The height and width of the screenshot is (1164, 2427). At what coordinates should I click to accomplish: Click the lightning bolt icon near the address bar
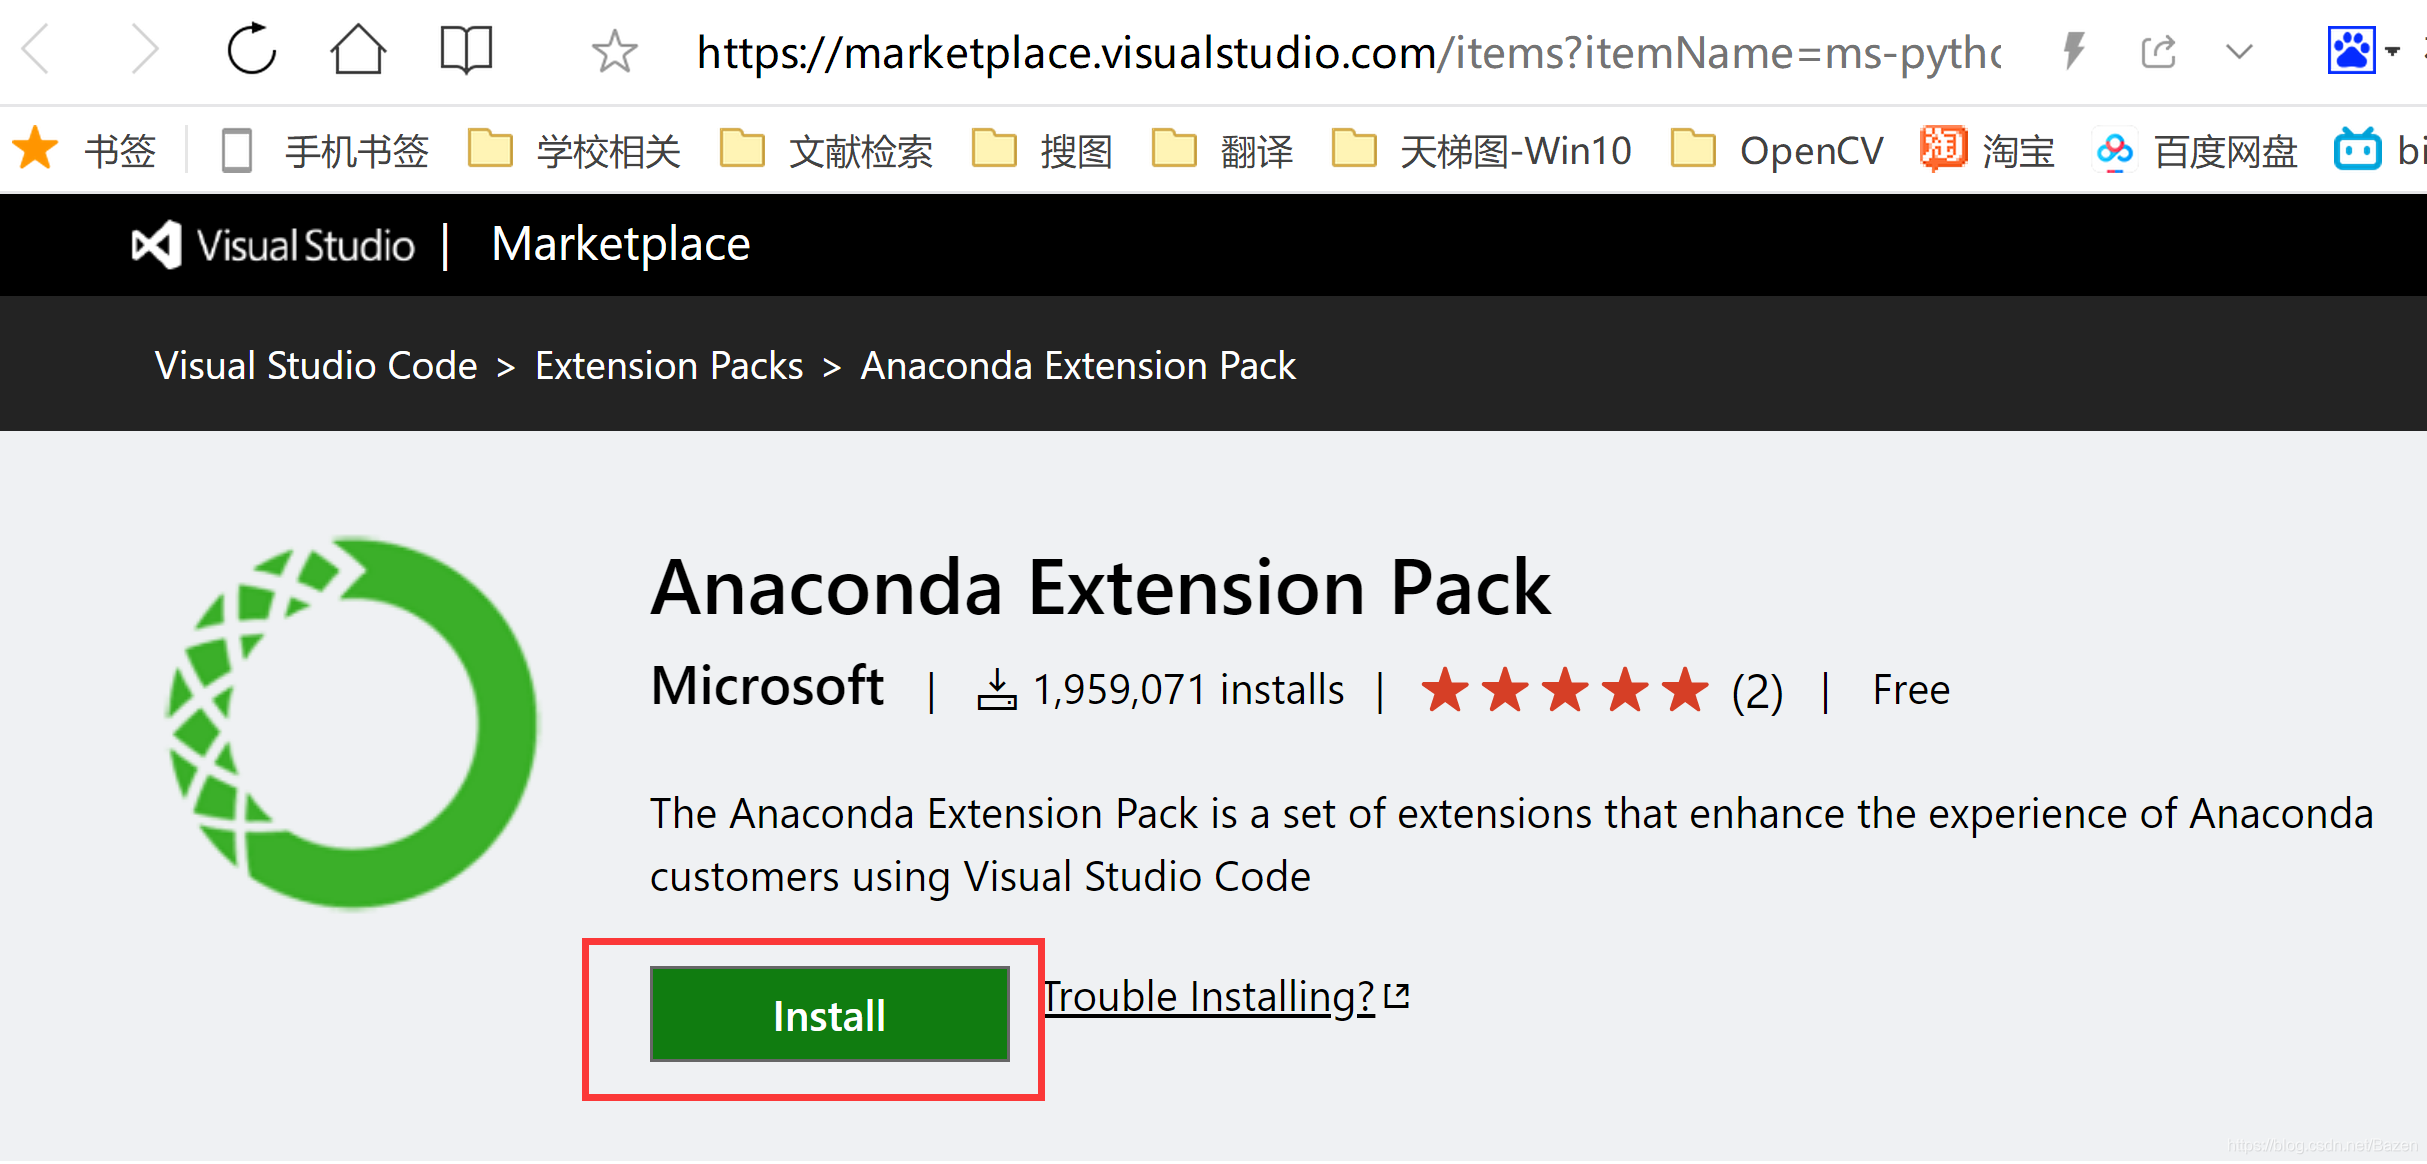click(x=2073, y=50)
